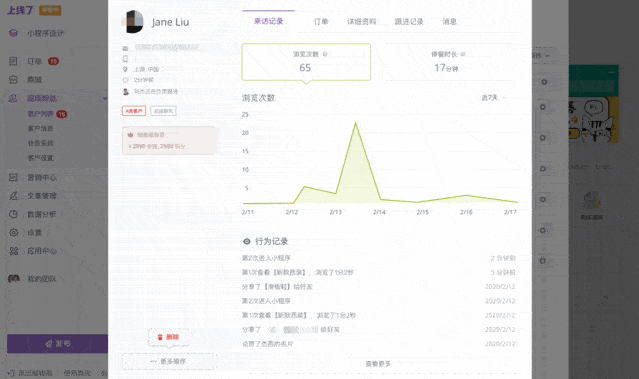
Task: Click the purple 发布 publish button
Action: (x=57, y=344)
